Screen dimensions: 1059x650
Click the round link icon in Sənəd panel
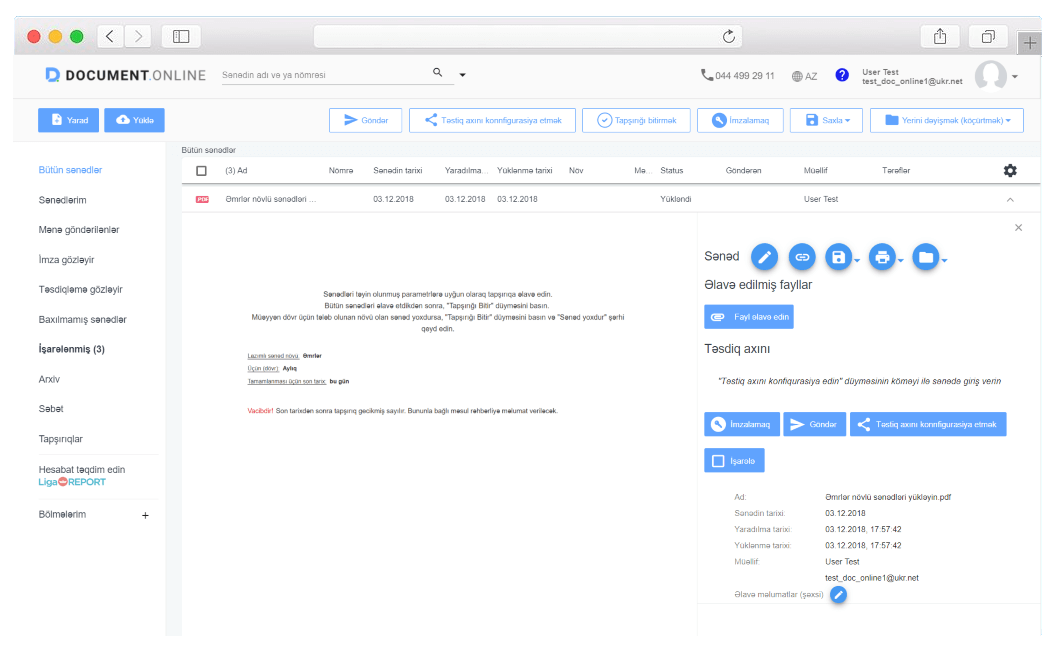(802, 257)
